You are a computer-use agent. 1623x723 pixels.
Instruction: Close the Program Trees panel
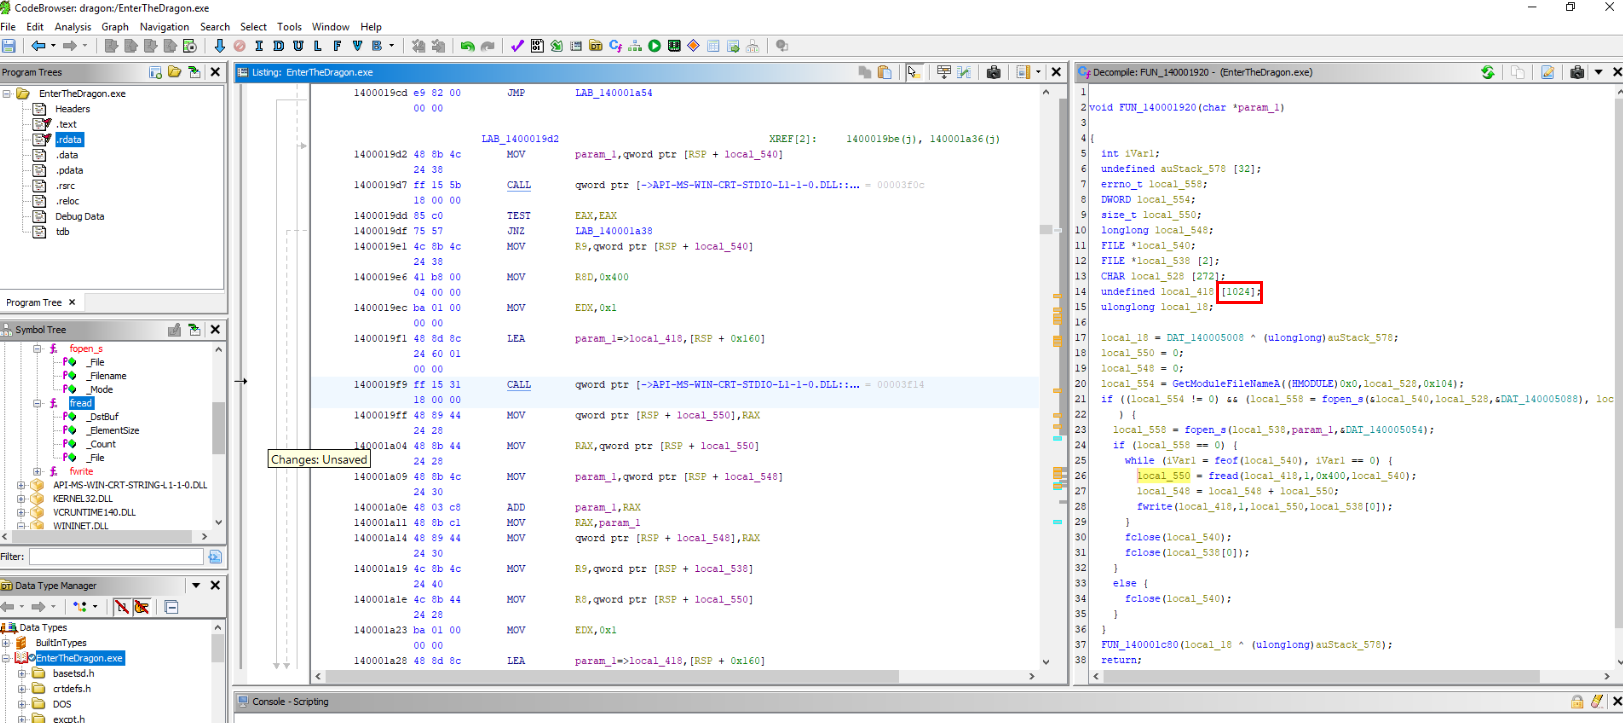pyautogui.click(x=215, y=72)
